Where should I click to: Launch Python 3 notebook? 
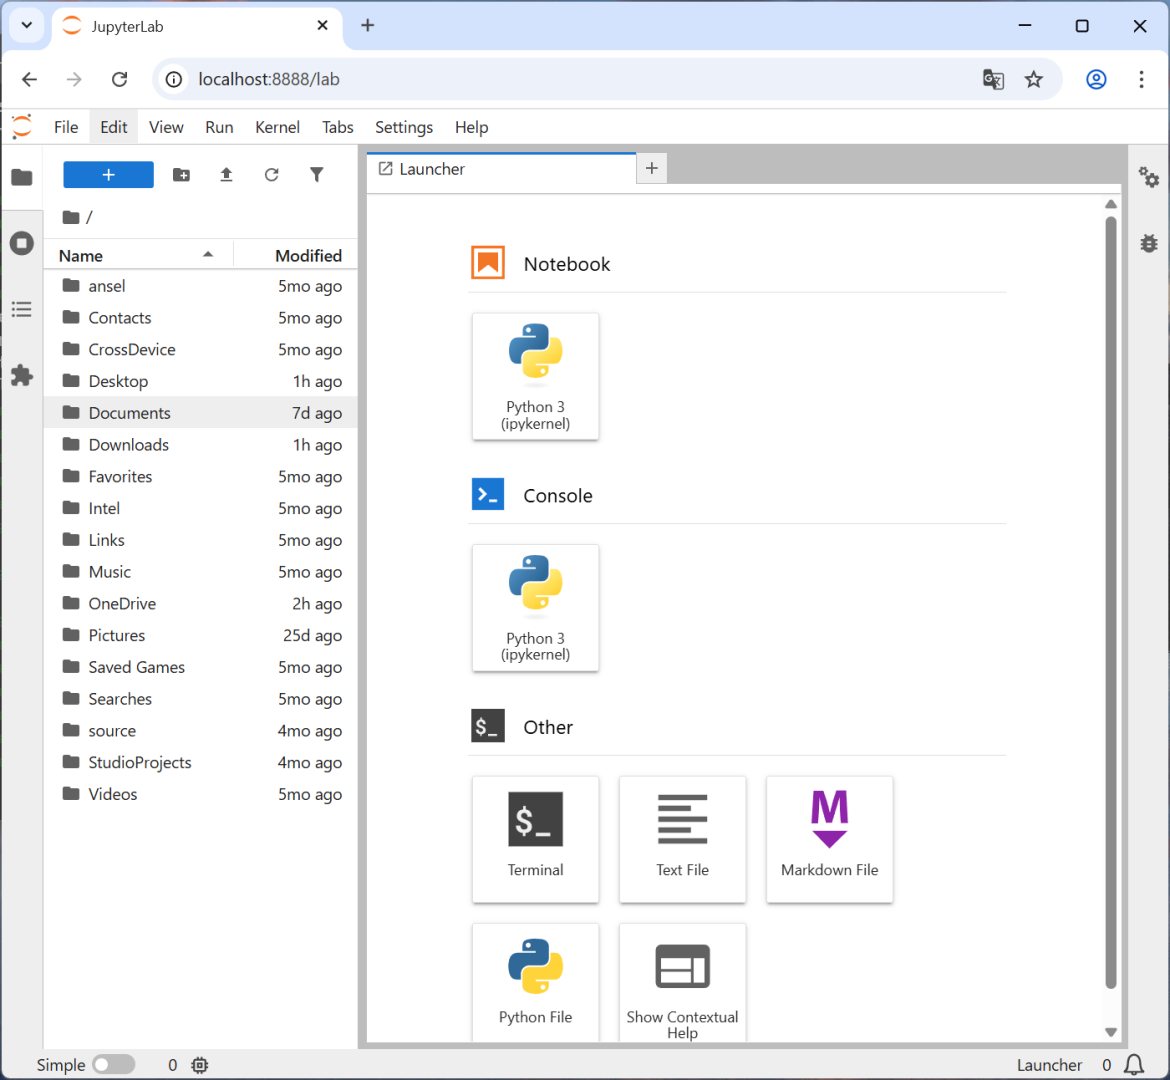click(x=535, y=376)
